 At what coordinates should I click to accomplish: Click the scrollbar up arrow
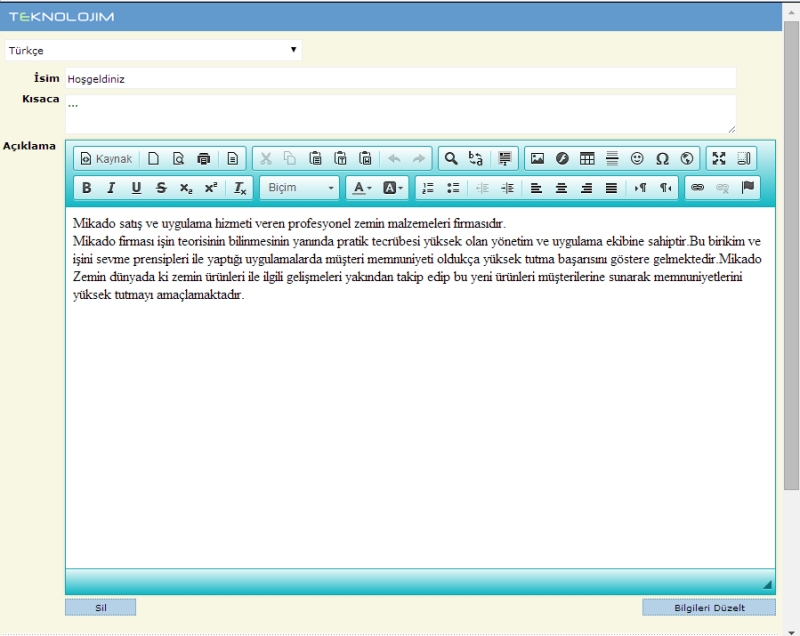[791, 11]
